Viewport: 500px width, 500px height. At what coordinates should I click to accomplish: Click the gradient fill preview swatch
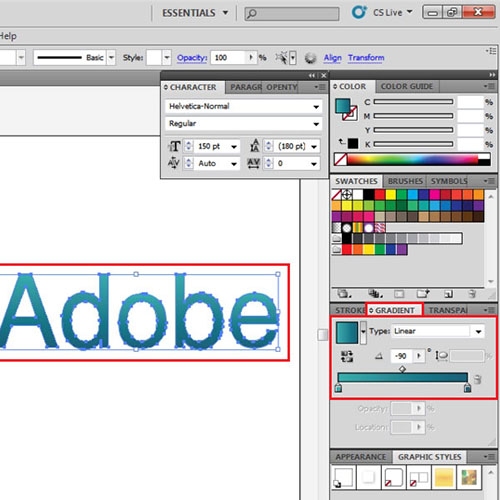347,332
